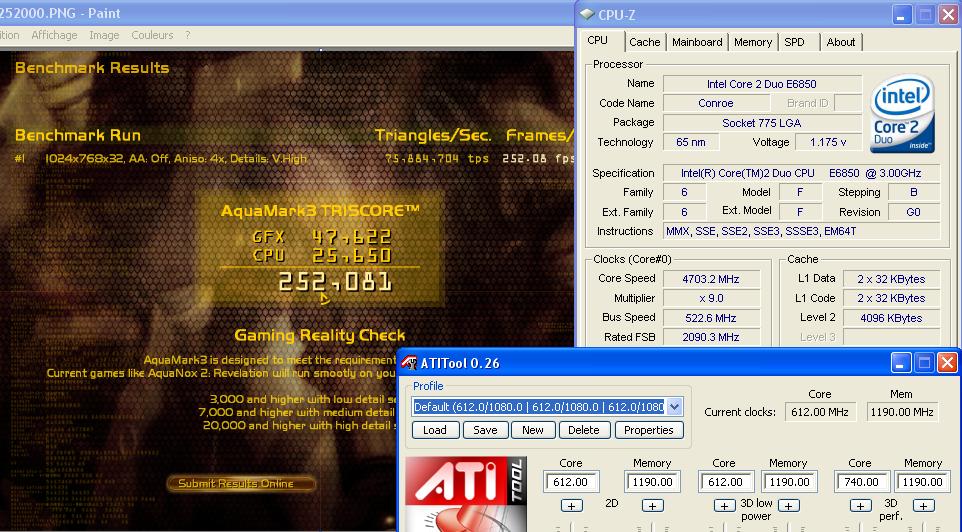The image size is (962, 532).
Task: Click the Revision value G0
Action: [914, 212]
